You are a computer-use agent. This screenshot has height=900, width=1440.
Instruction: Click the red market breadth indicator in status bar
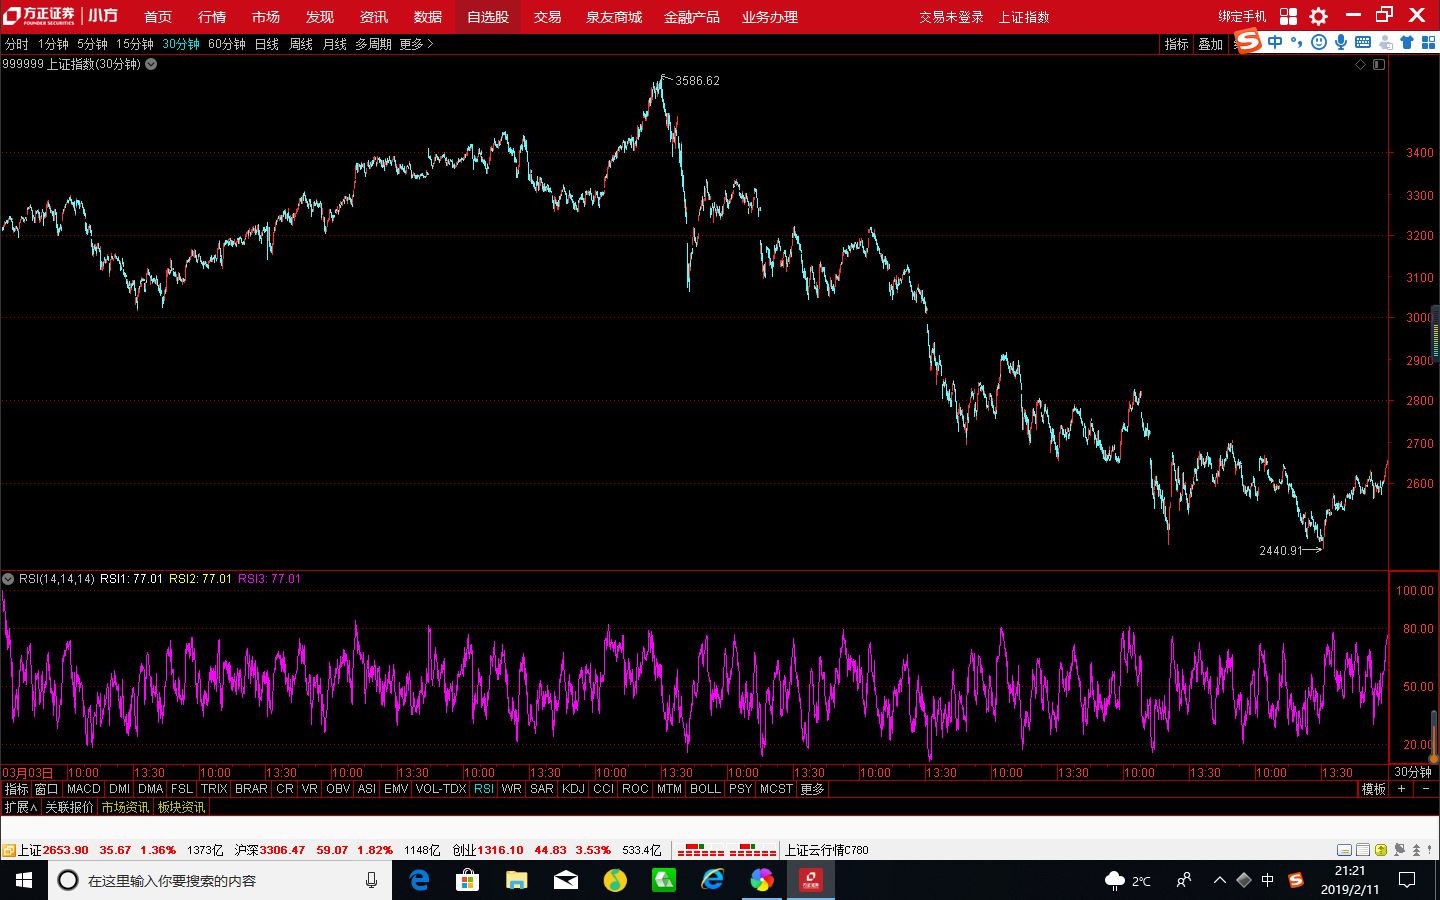(726, 850)
